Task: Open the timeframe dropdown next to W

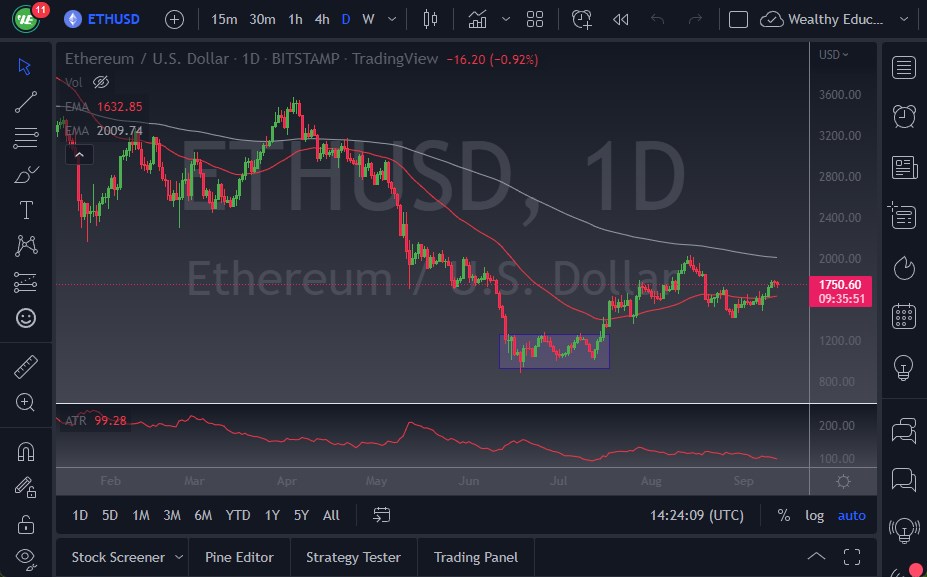Action: tap(391, 19)
